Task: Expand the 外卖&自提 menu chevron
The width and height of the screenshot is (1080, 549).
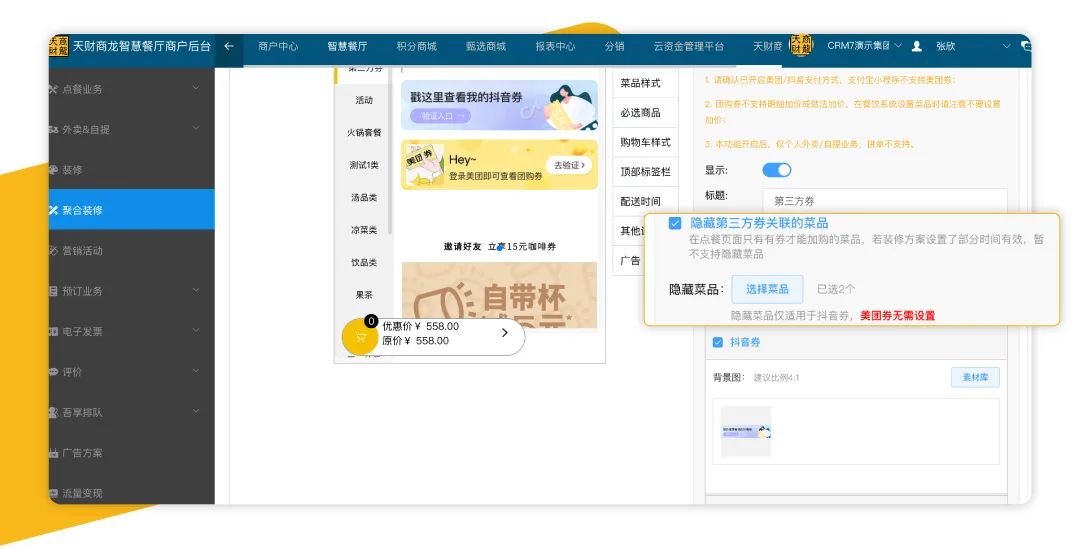Action: click(196, 129)
